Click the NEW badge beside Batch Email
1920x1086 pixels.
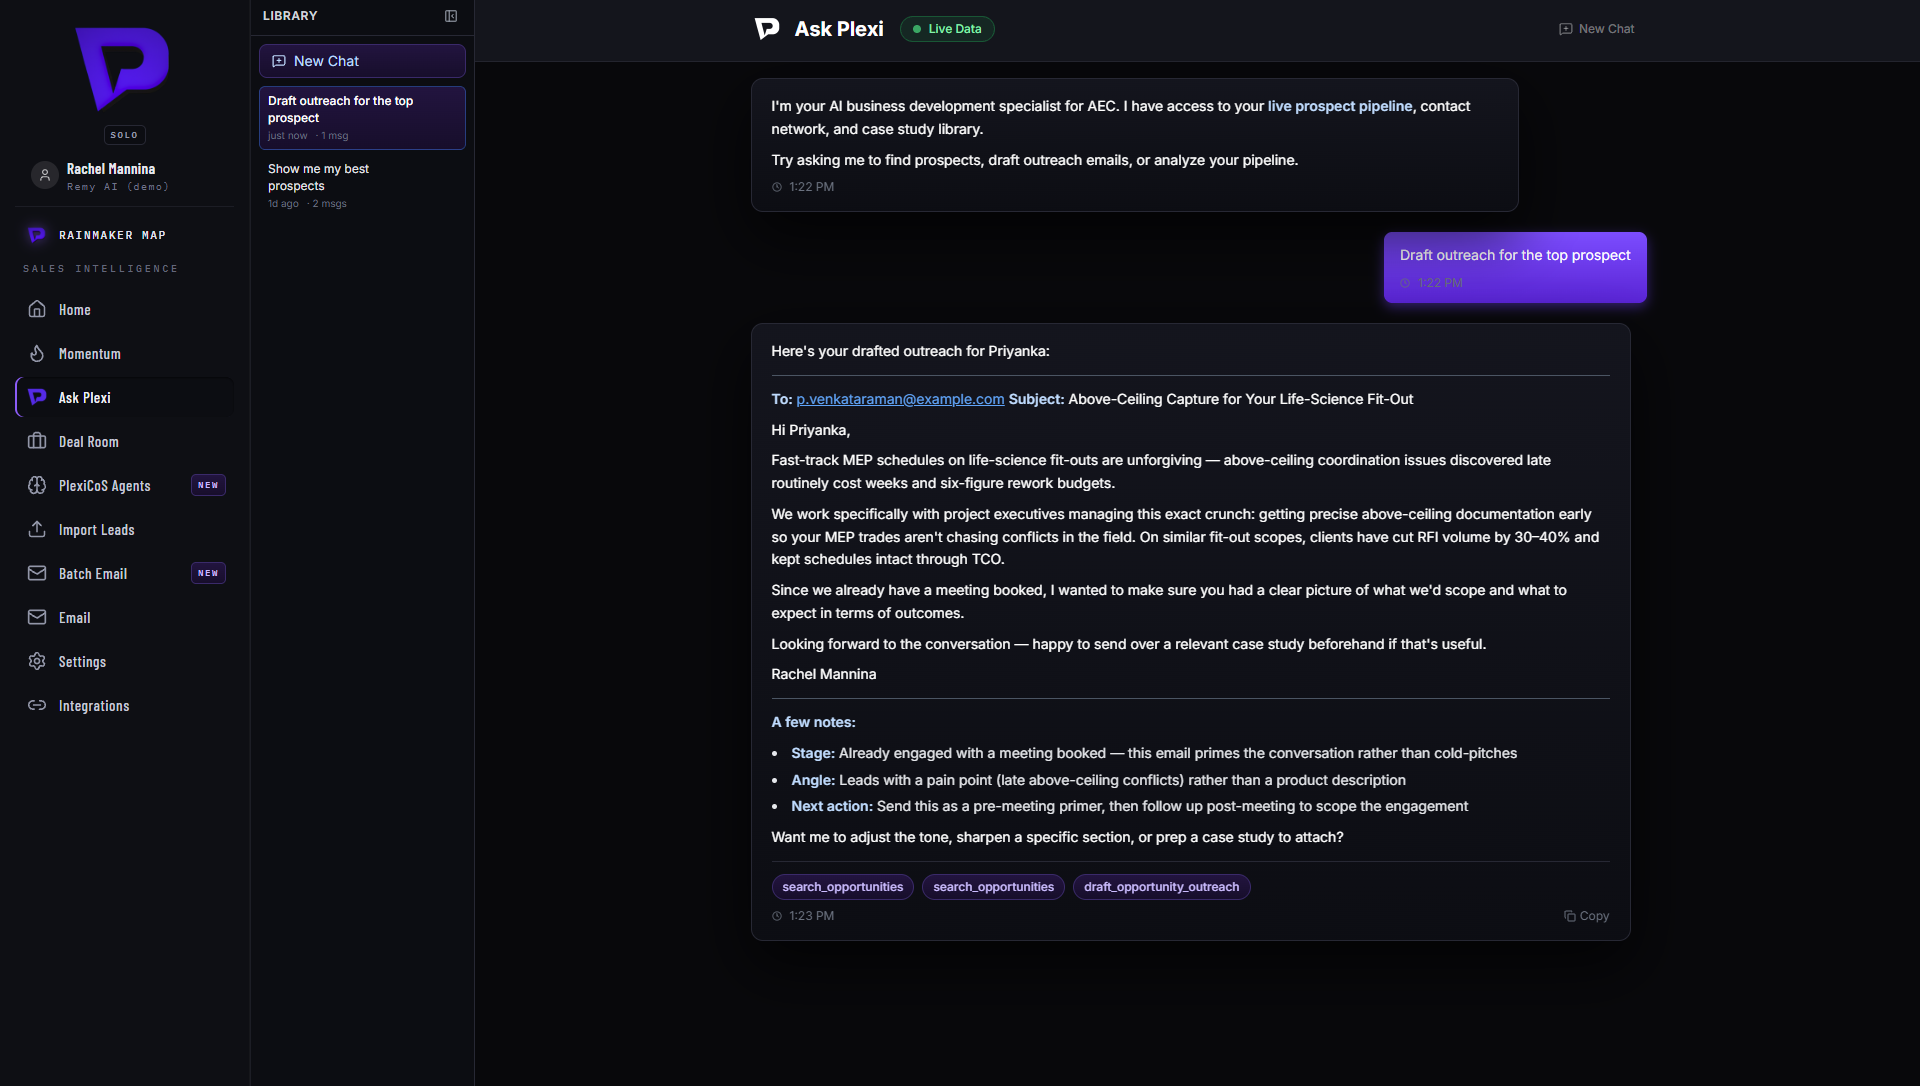point(208,573)
